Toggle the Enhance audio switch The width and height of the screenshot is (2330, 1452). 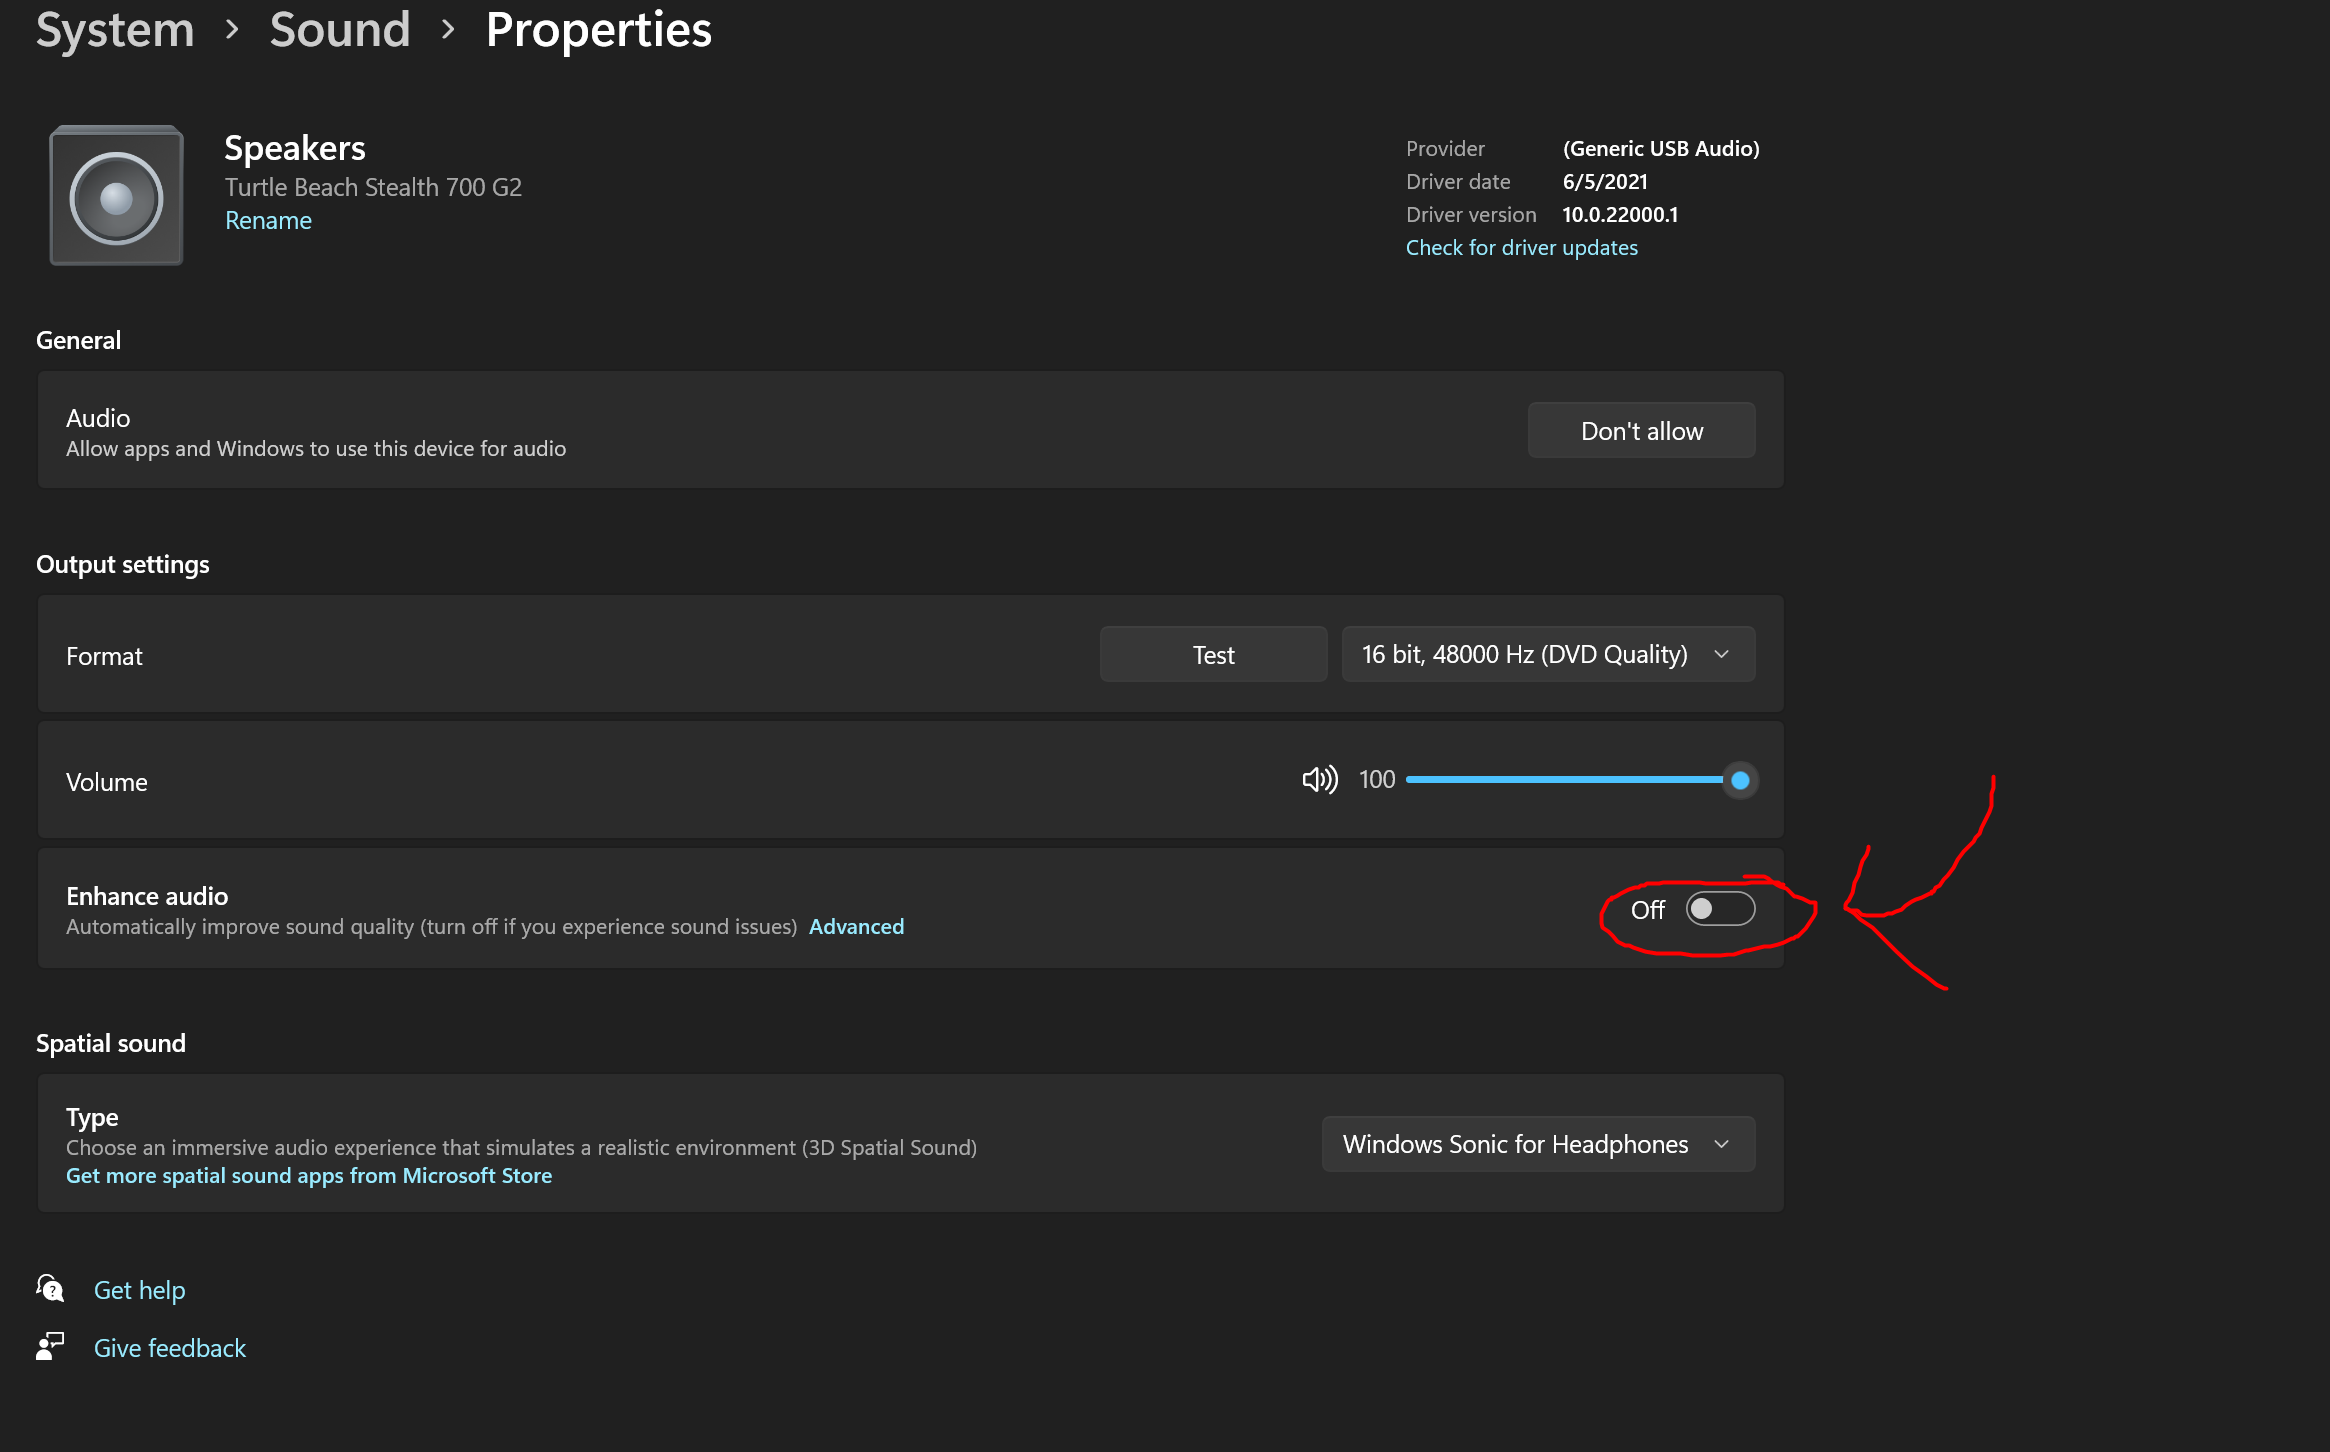tap(1720, 909)
